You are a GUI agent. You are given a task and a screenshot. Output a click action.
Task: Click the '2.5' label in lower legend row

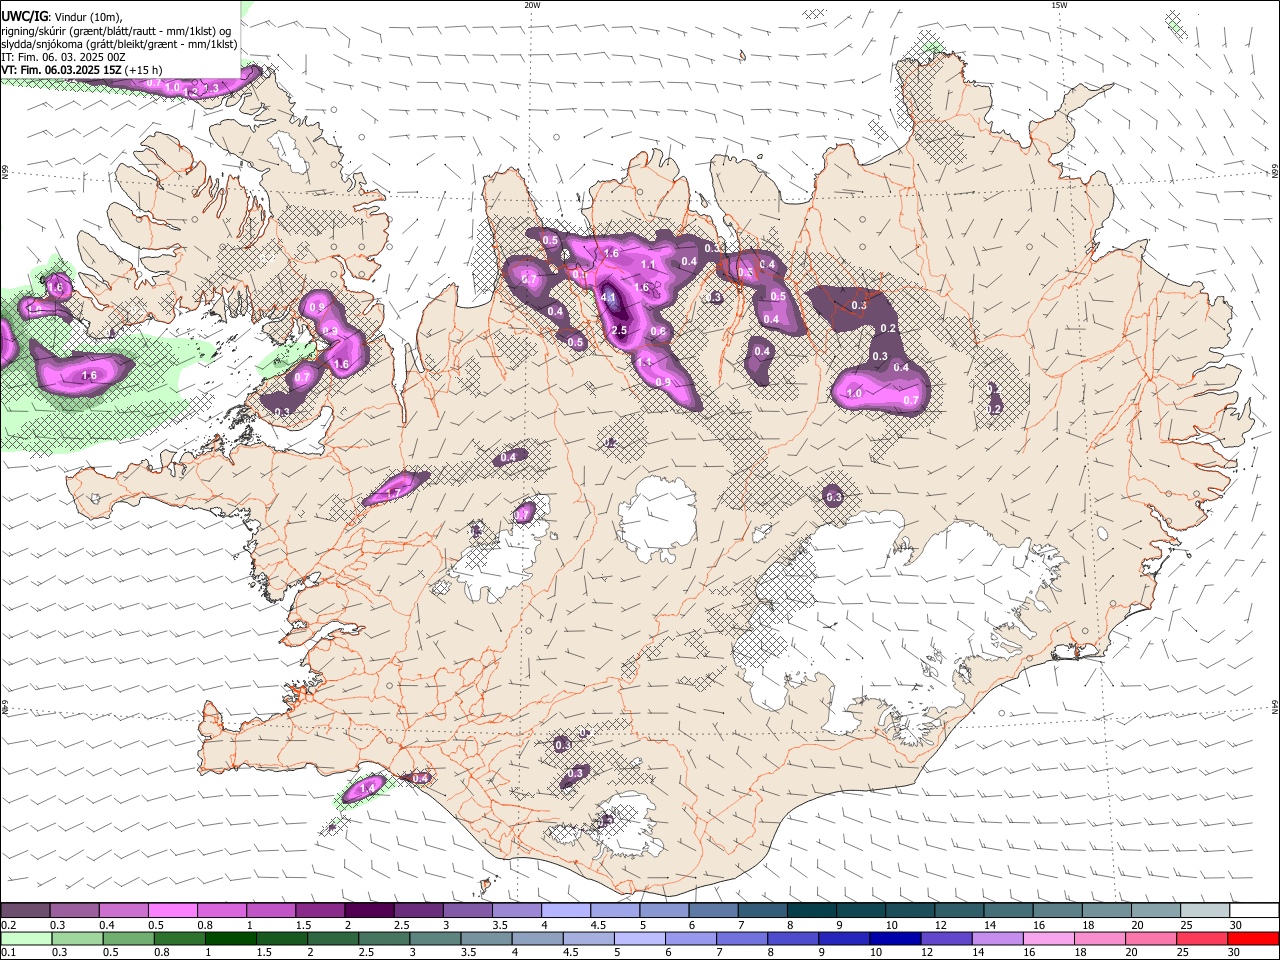click(367, 952)
